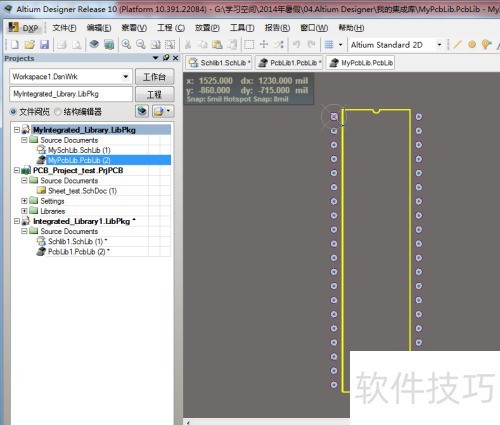Viewport: 500px width, 425px height.
Task: Open the 帮助(H) menu
Action: click(x=351, y=28)
